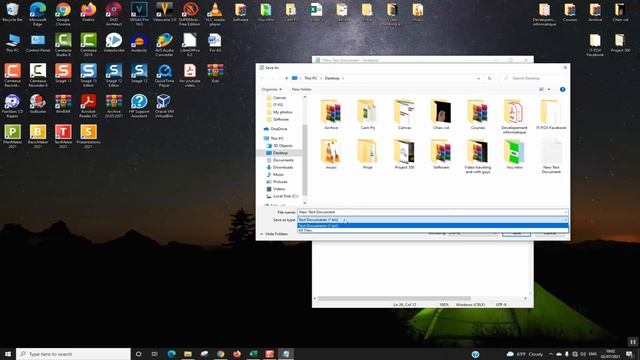Viewport: 640px width, 360px height.
Task: Launch the QuickTime Player desktop shortcut
Action: tap(164, 75)
